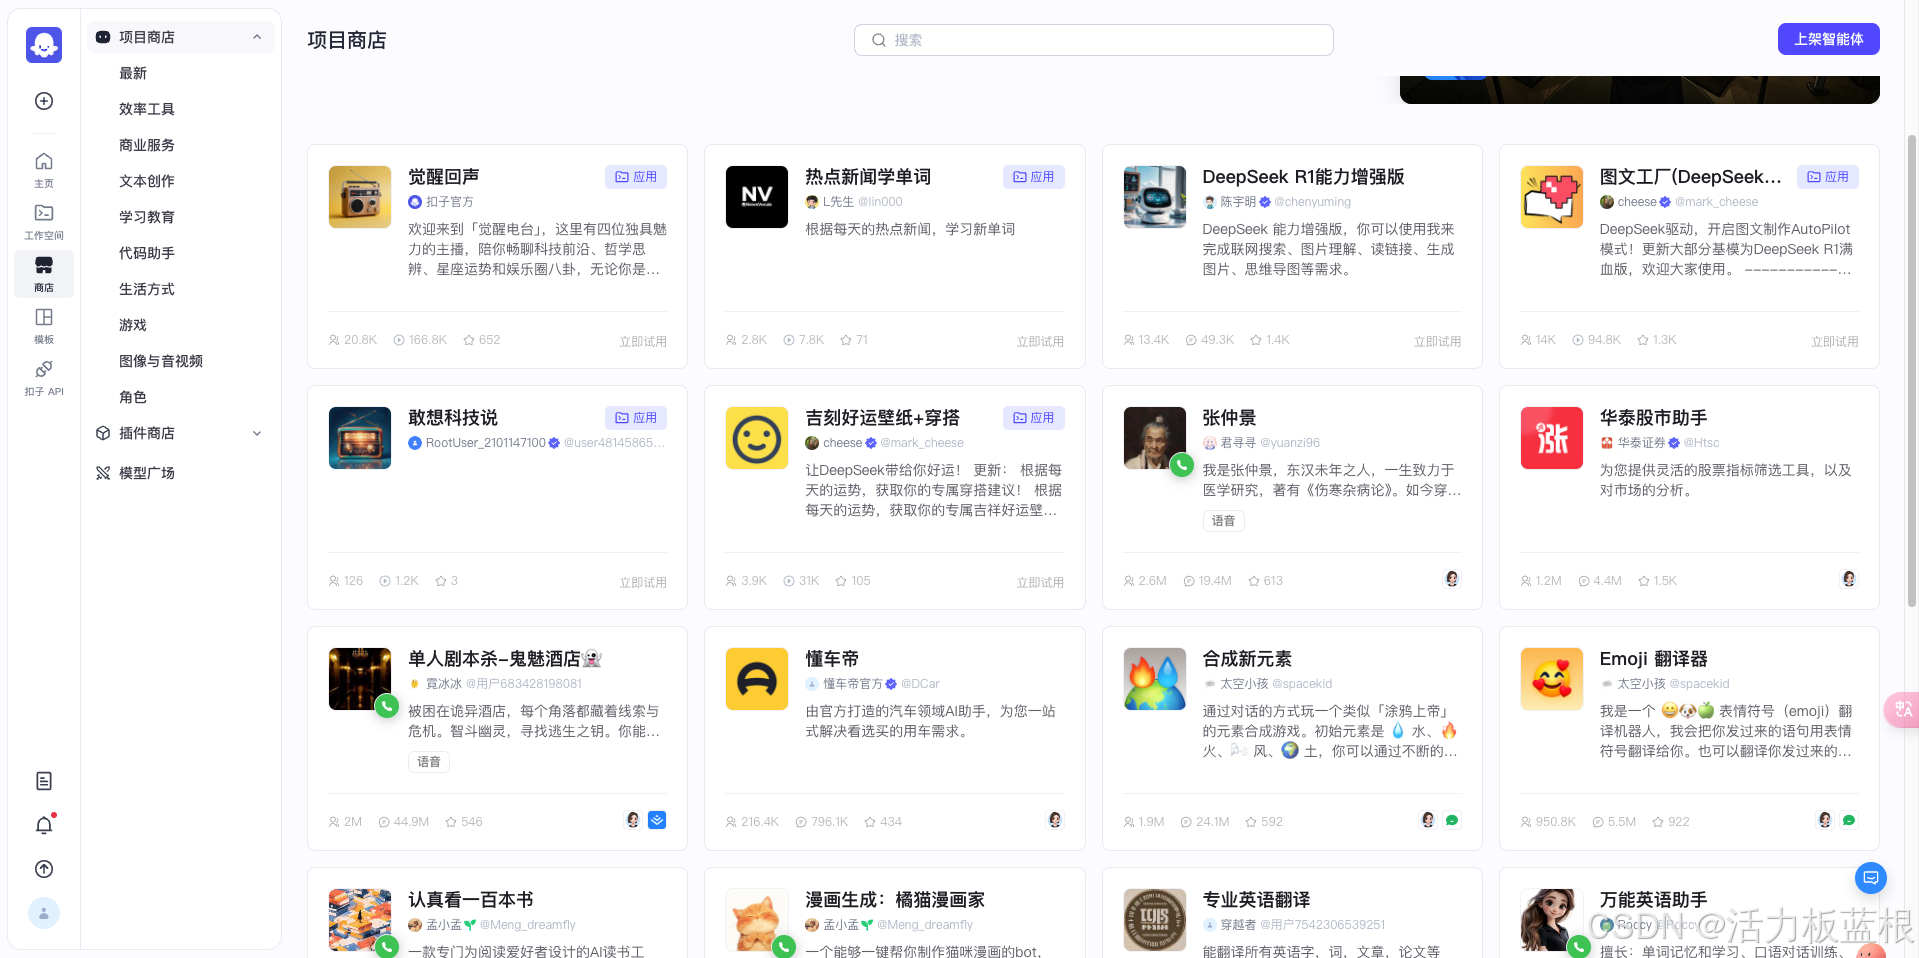Click the blue platform icon on 单人剧本杀 card
This screenshot has height=958, width=1919.
[x=657, y=820]
